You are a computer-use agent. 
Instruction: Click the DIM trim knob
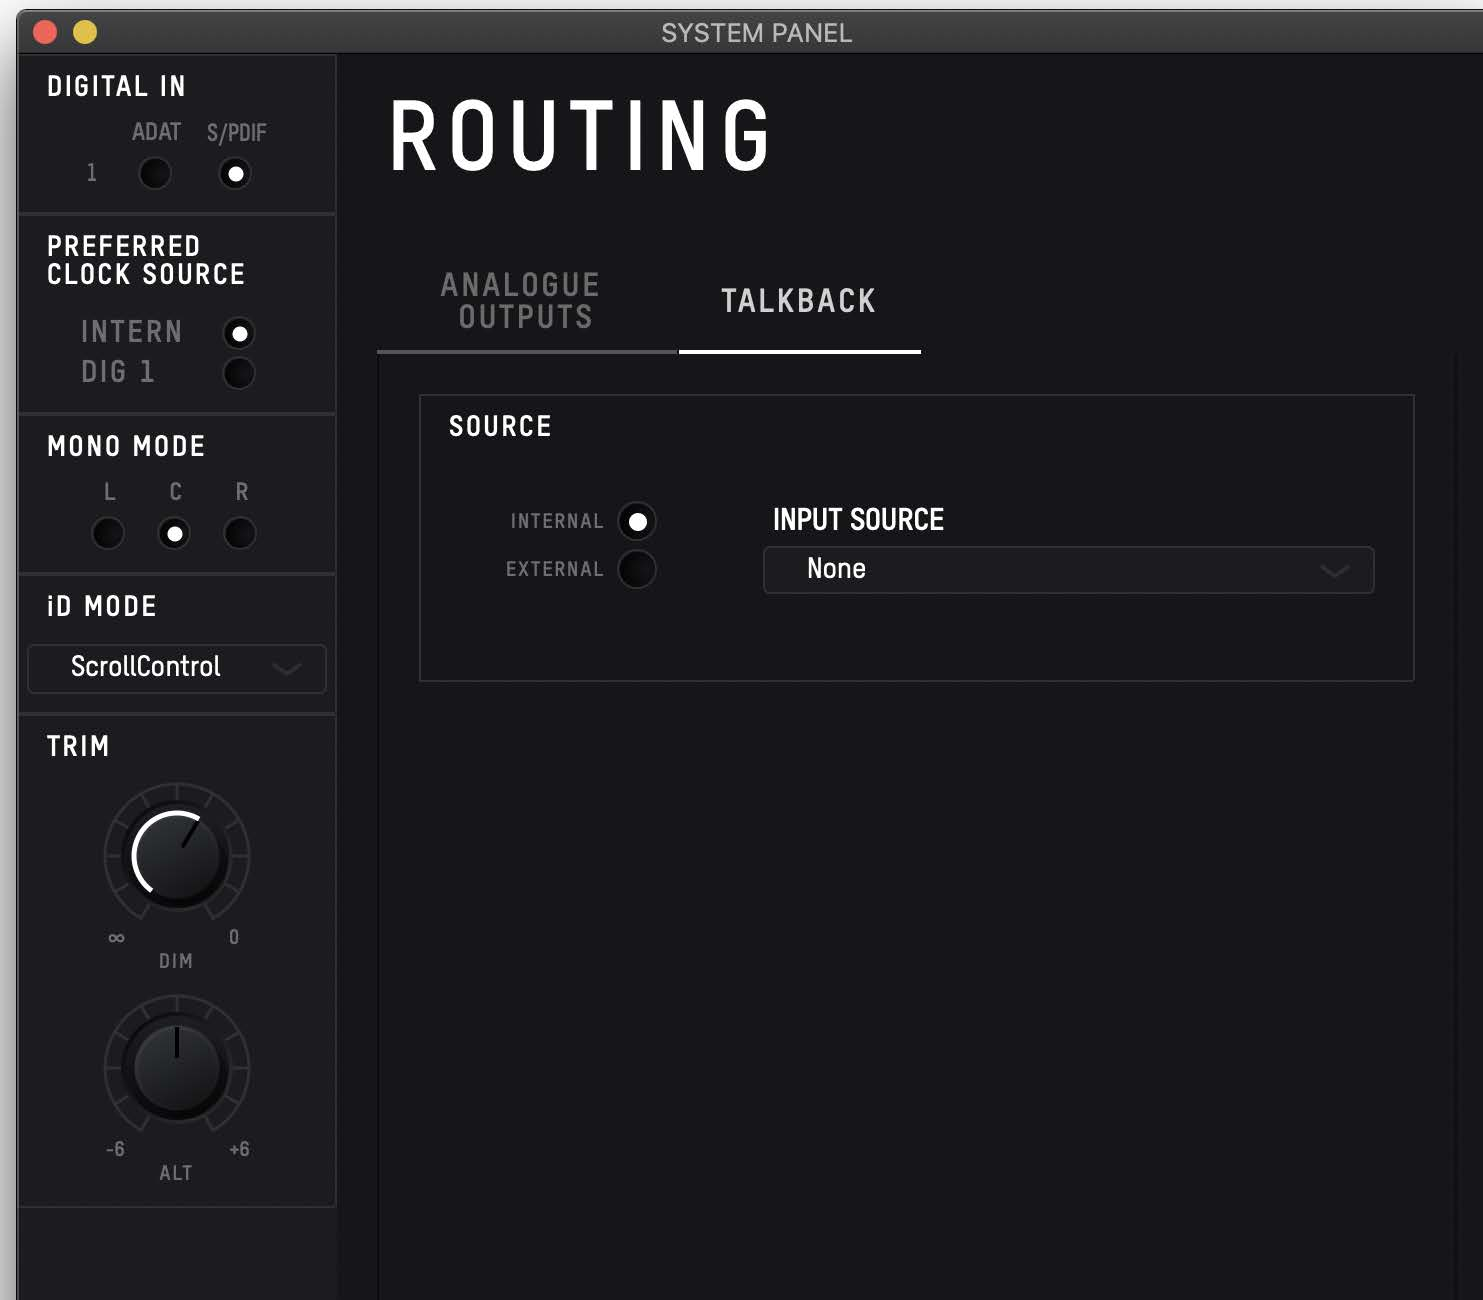pos(177,857)
